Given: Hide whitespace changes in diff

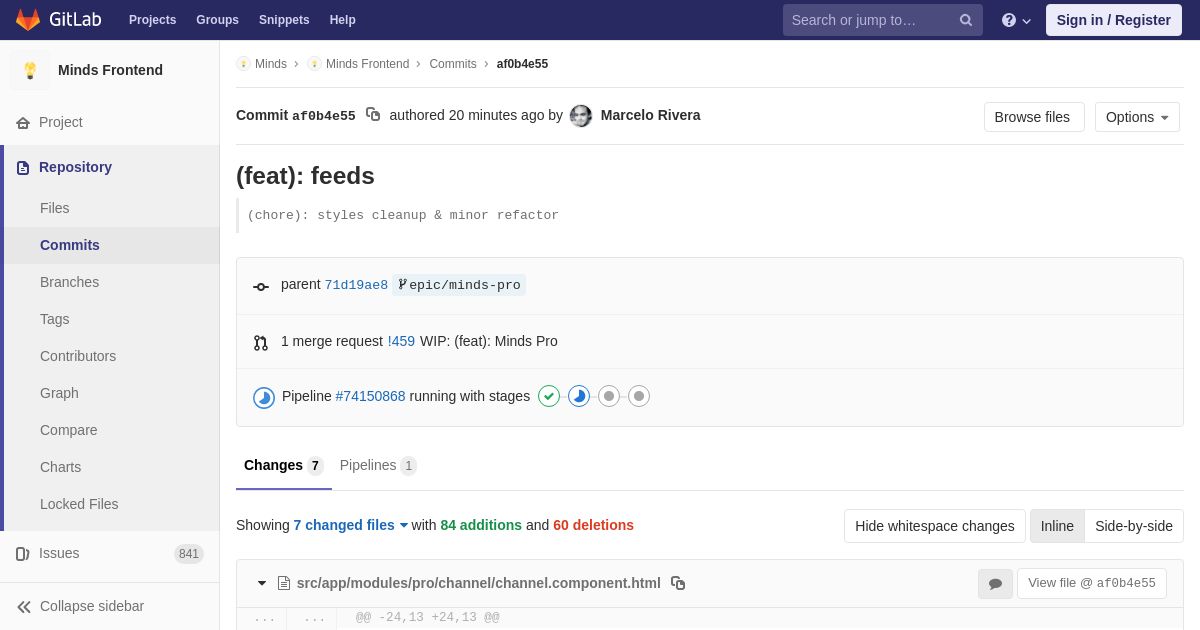Looking at the screenshot, I should pos(934,526).
